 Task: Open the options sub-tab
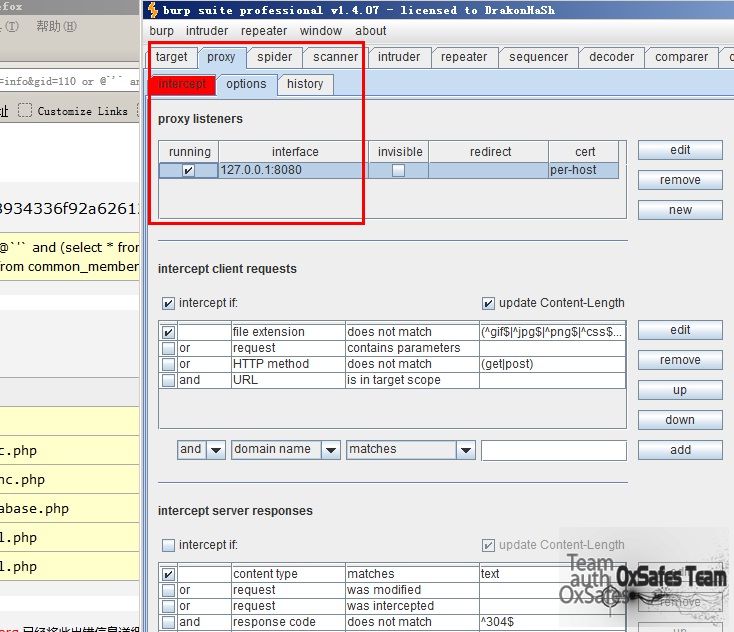[x=246, y=84]
